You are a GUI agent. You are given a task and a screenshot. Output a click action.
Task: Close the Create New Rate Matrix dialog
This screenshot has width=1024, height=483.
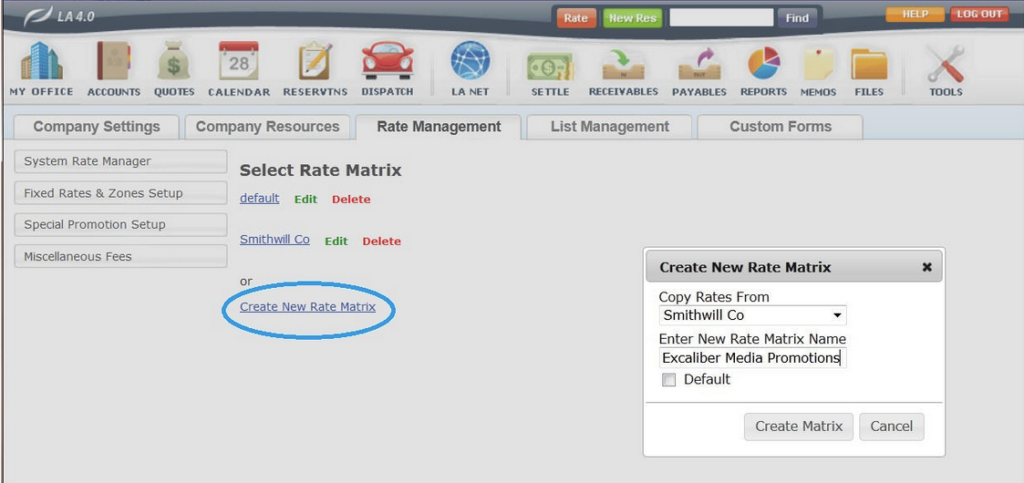coord(926,267)
